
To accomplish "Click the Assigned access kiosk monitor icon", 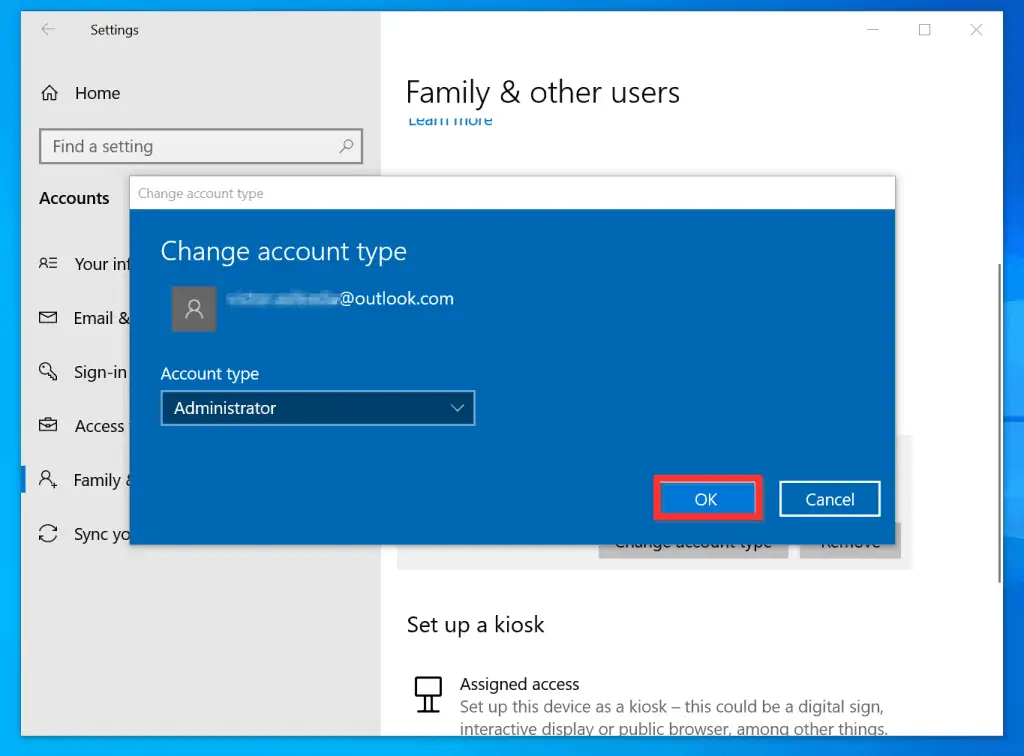I will click(x=428, y=693).
